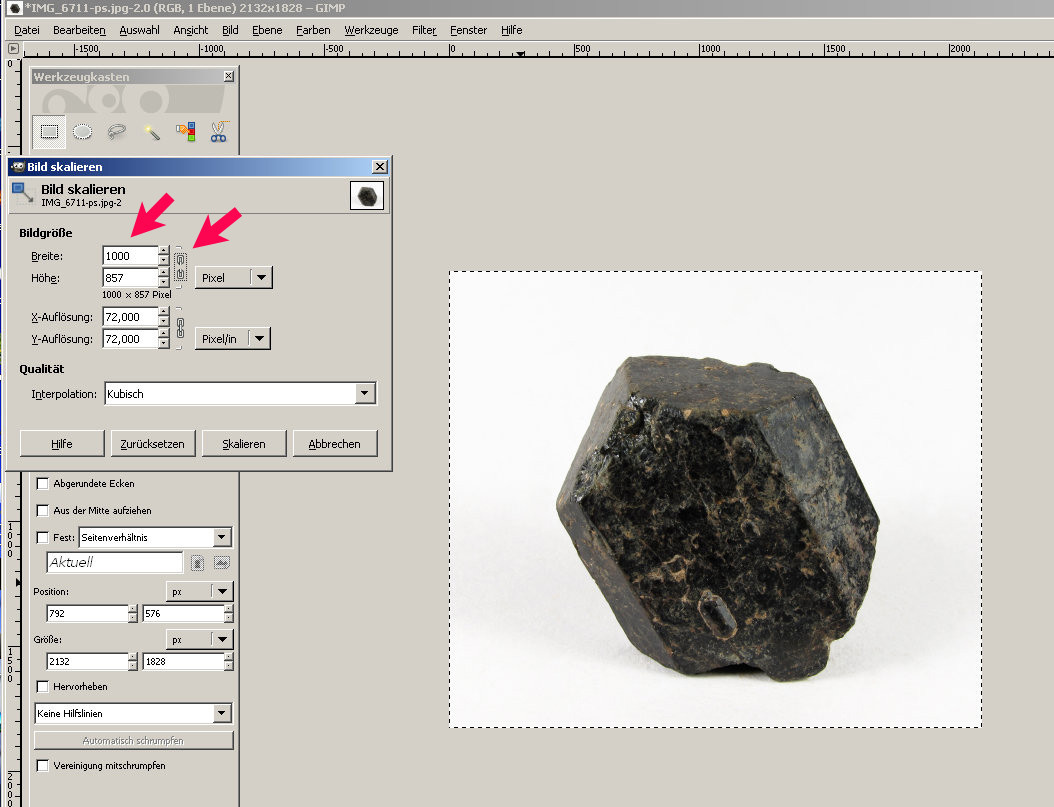The image size is (1054, 807).
Task: Select the Rectangle Select tool
Action: pos(49,131)
